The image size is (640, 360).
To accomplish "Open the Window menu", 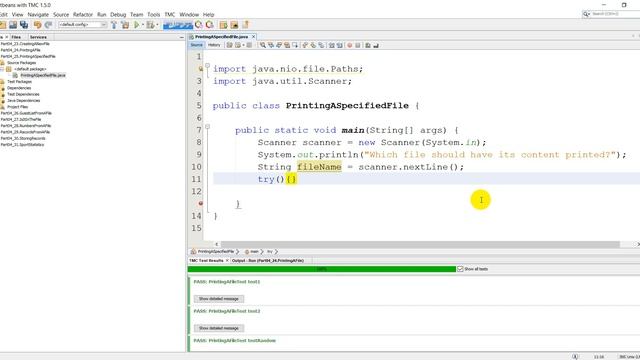I will (x=189, y=14).
